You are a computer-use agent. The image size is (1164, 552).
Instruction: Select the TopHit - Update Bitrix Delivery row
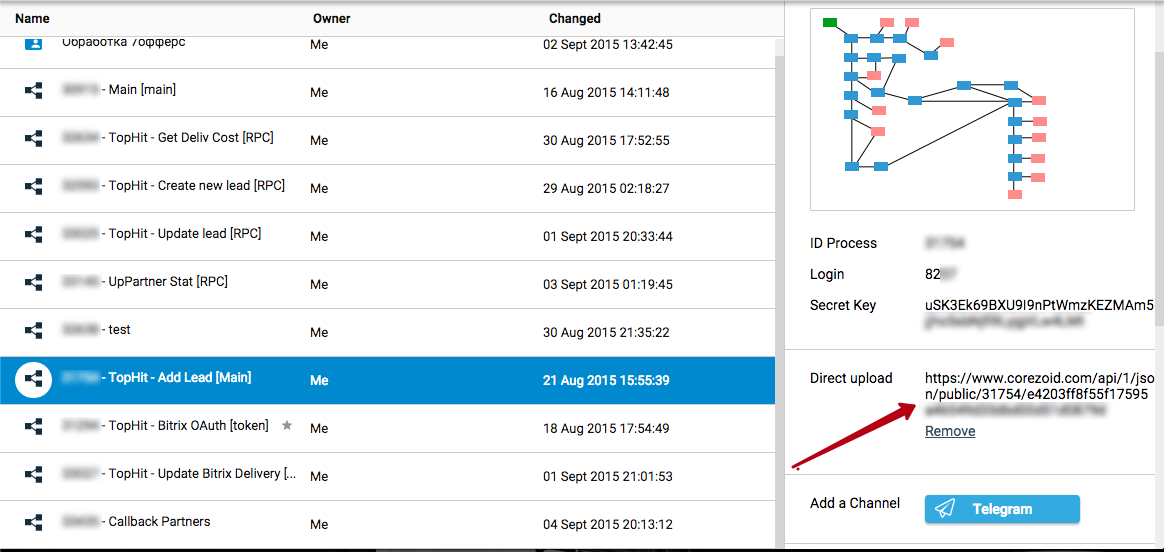tap(201, 474)
